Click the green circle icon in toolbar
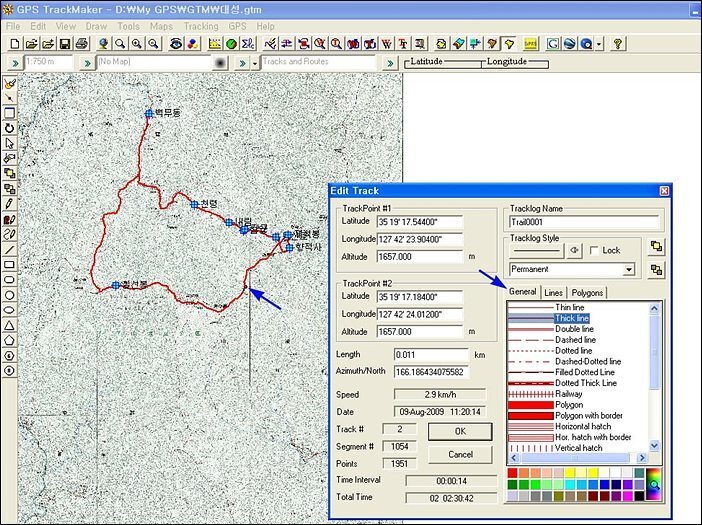 click(231, 44)
